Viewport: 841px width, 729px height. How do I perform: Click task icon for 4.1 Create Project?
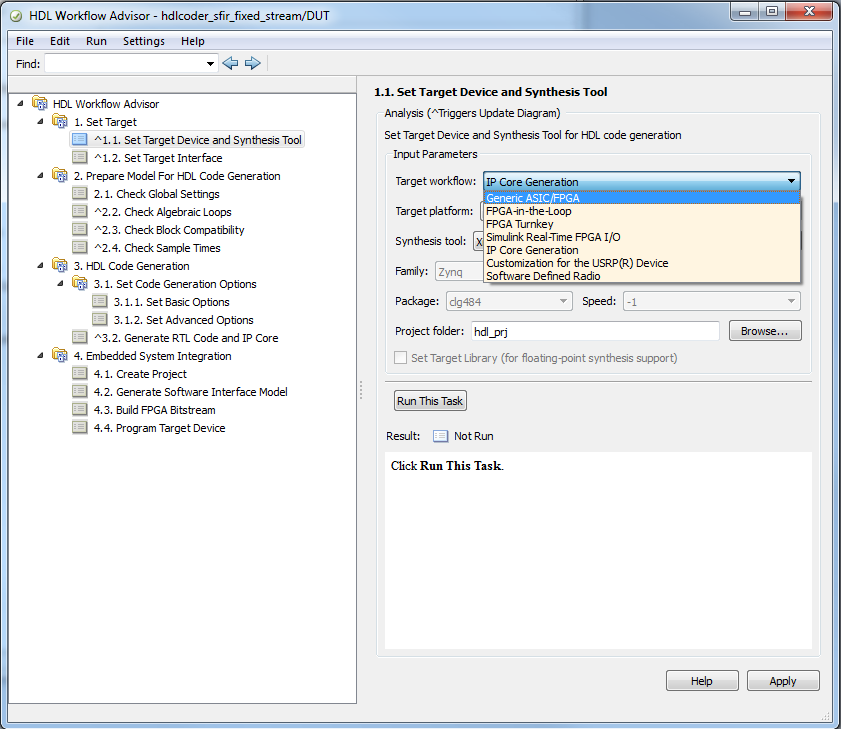[x=79, y=373]
